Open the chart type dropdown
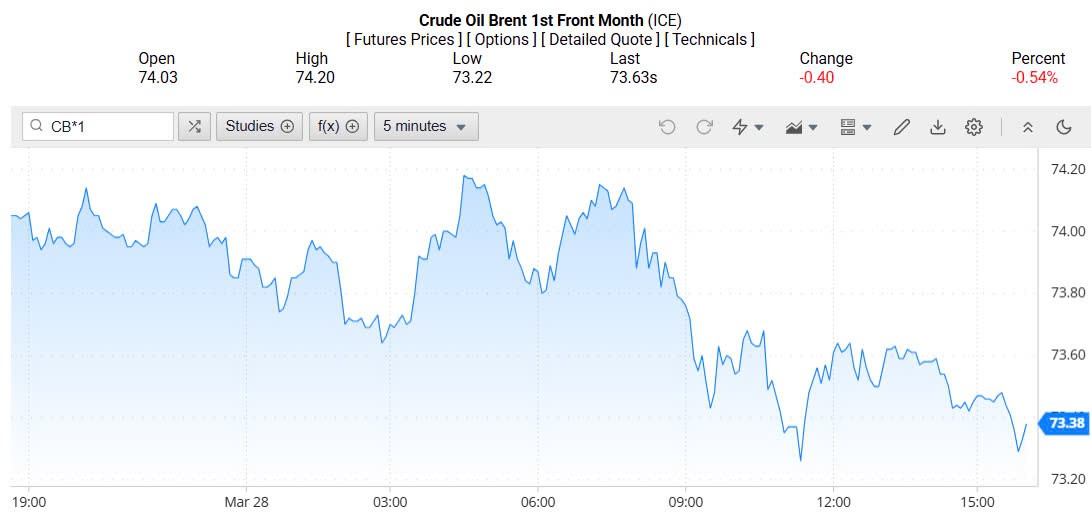 (x=802, y=127)
